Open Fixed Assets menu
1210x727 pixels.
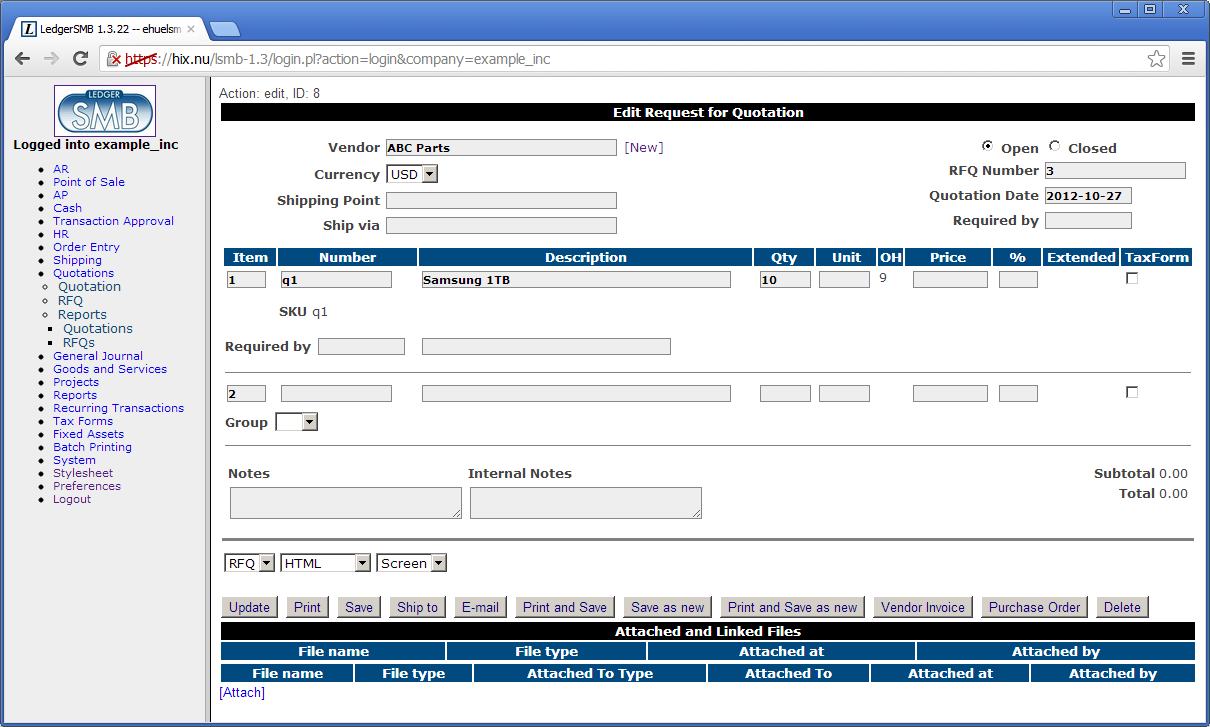(88, 434)
